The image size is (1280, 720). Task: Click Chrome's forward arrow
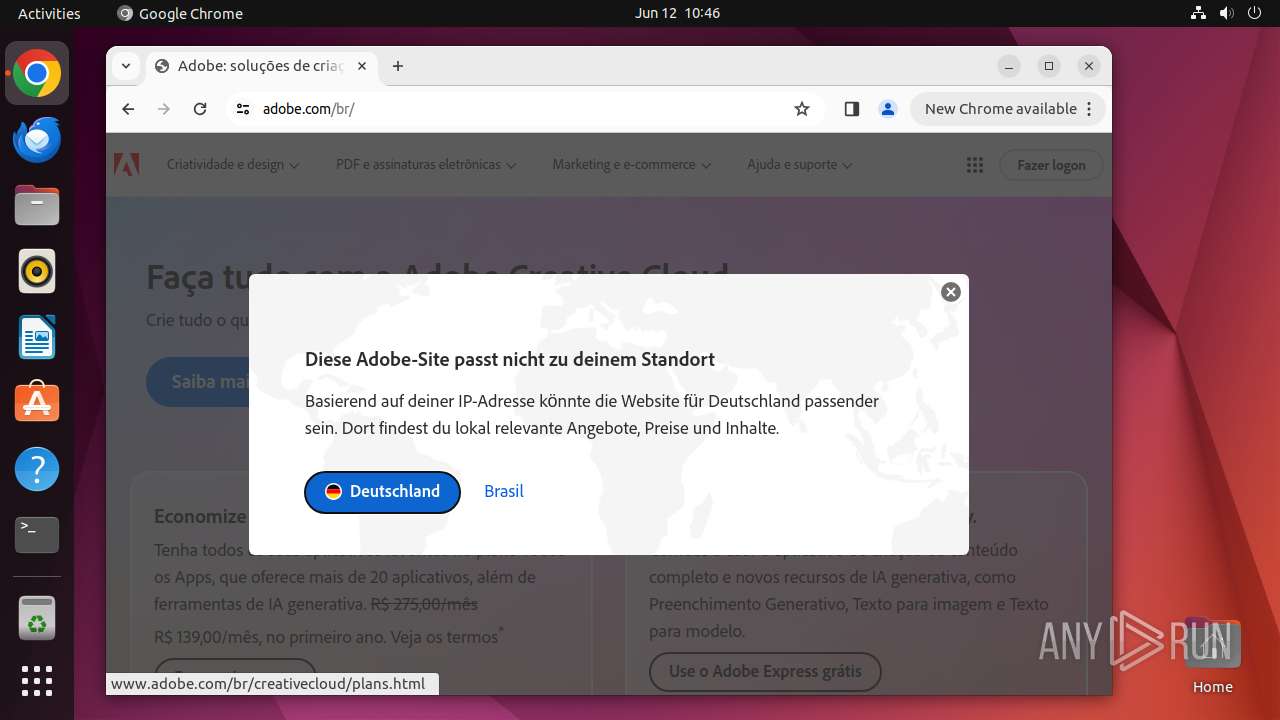pyautogui.click(x=164, y=109)
